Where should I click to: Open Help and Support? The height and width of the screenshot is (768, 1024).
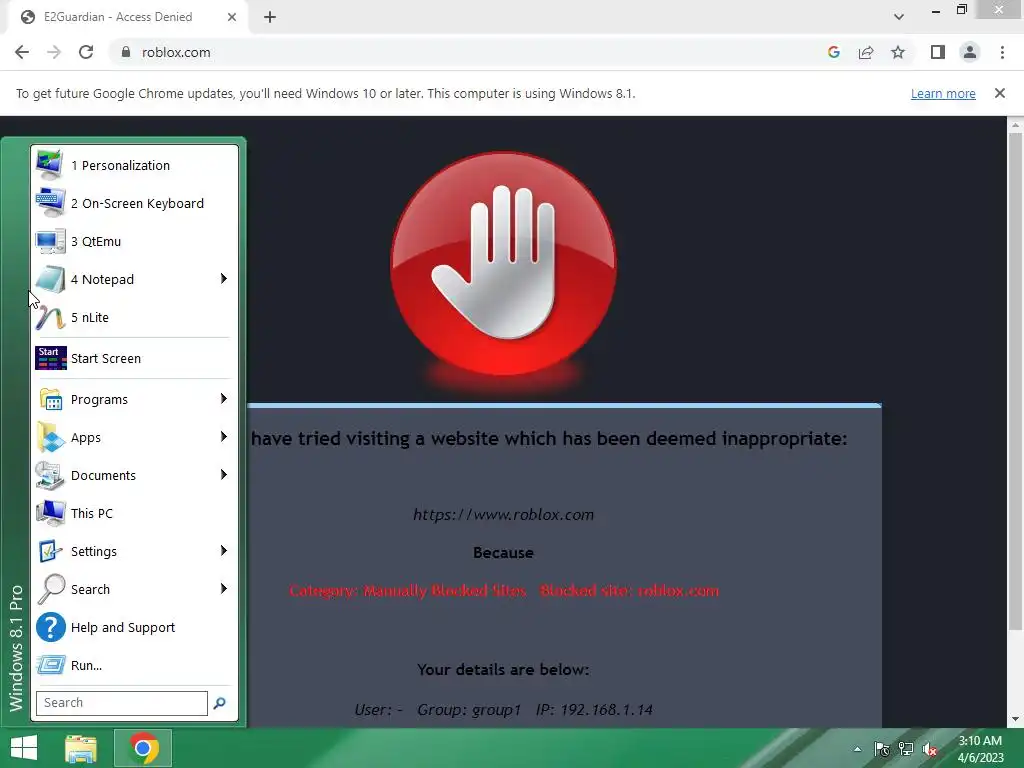click(x=135, y=627)
